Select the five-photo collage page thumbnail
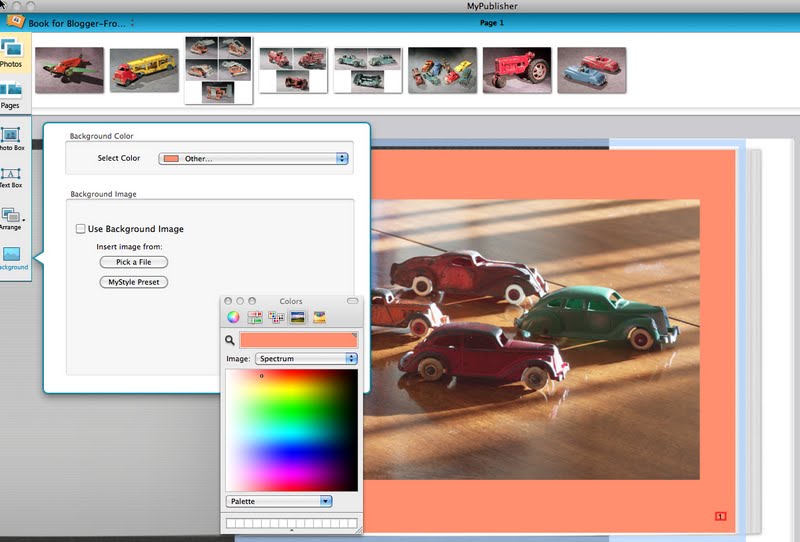The width and height of the screenshot is (800, 542). point(218,70)
